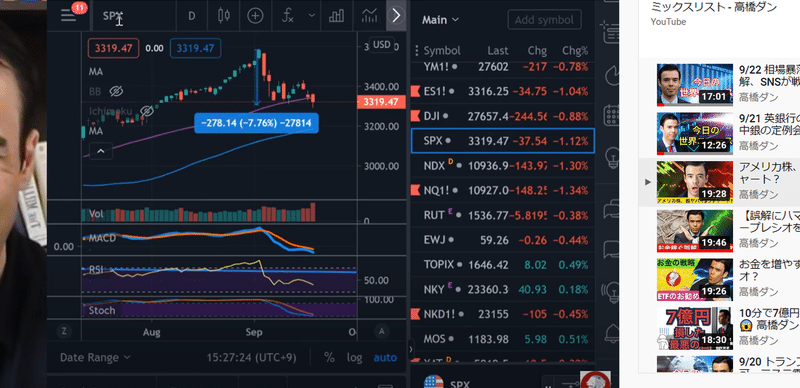The image size is (800, 388).
Task: Open the financials bar chart icon
Action: tap(336, 16)
